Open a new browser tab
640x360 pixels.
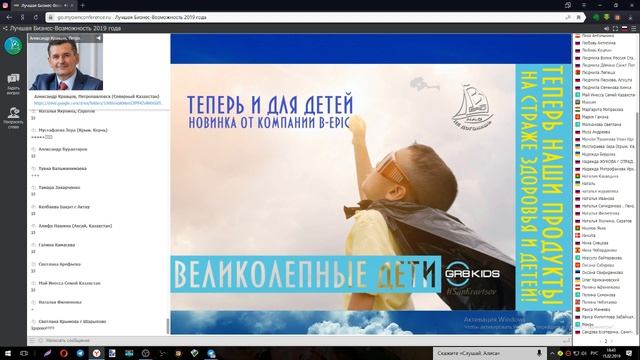tap(82, 5)
